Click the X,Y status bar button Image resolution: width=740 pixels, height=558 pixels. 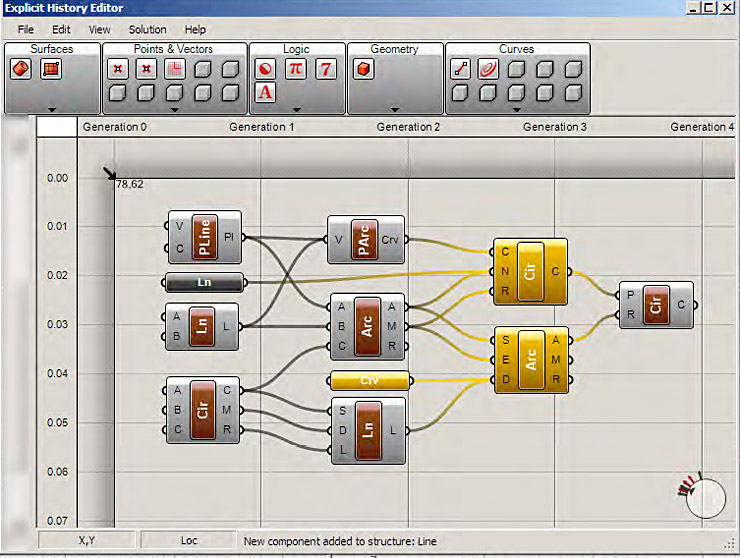coord(86,540)
